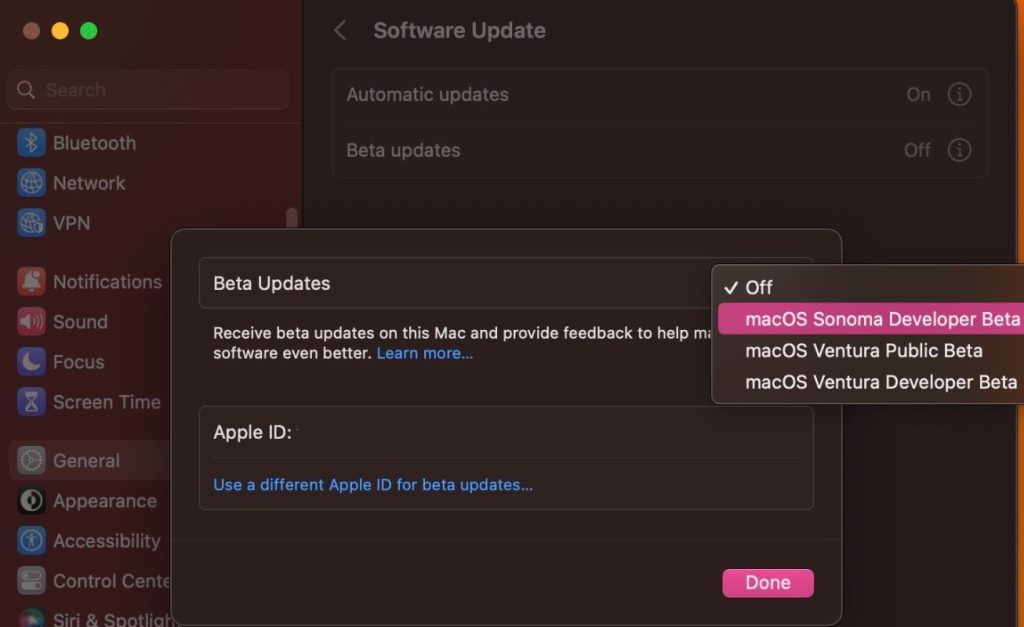Select the Network globe icon
Image resolution: width=1024 pixels, height=627 pixels.
[31, 183]
